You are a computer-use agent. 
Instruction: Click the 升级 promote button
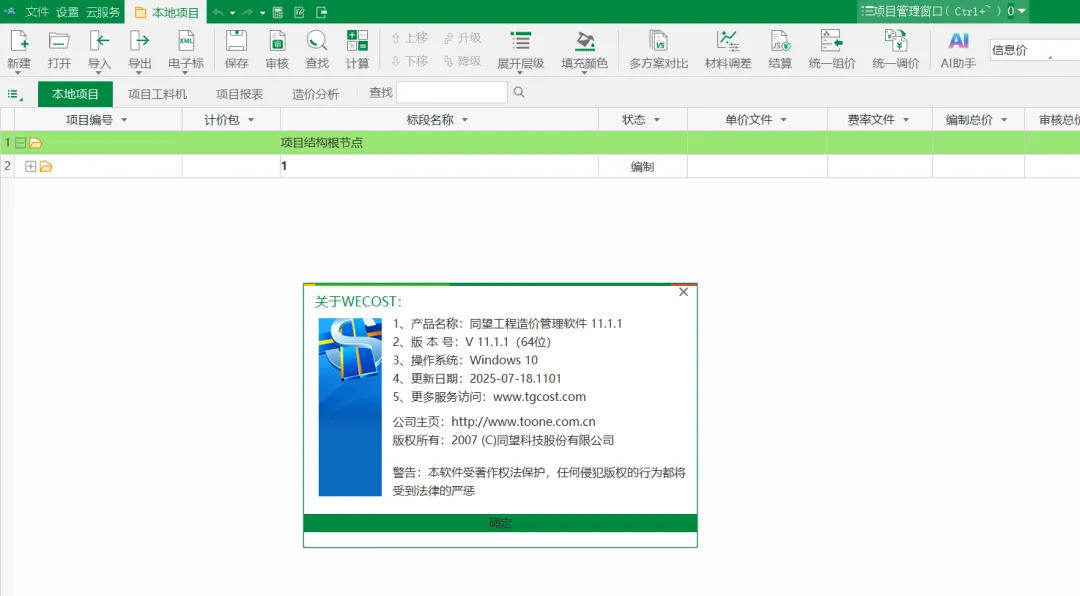click(x=463, y=38)
